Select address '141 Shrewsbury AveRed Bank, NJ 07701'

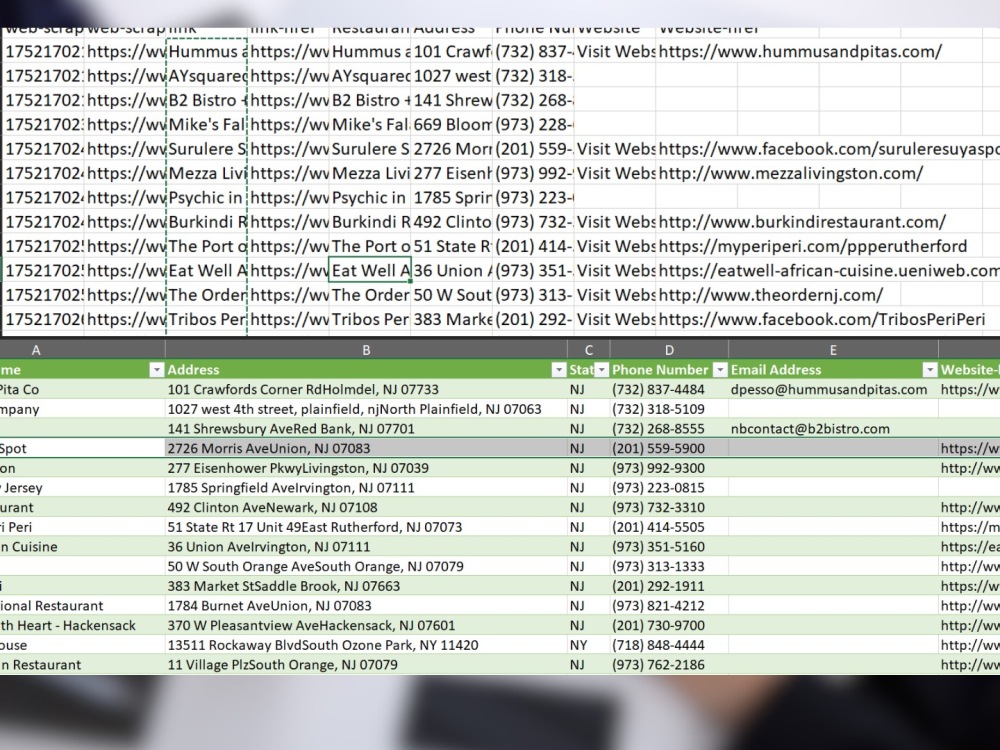point(366,429)
